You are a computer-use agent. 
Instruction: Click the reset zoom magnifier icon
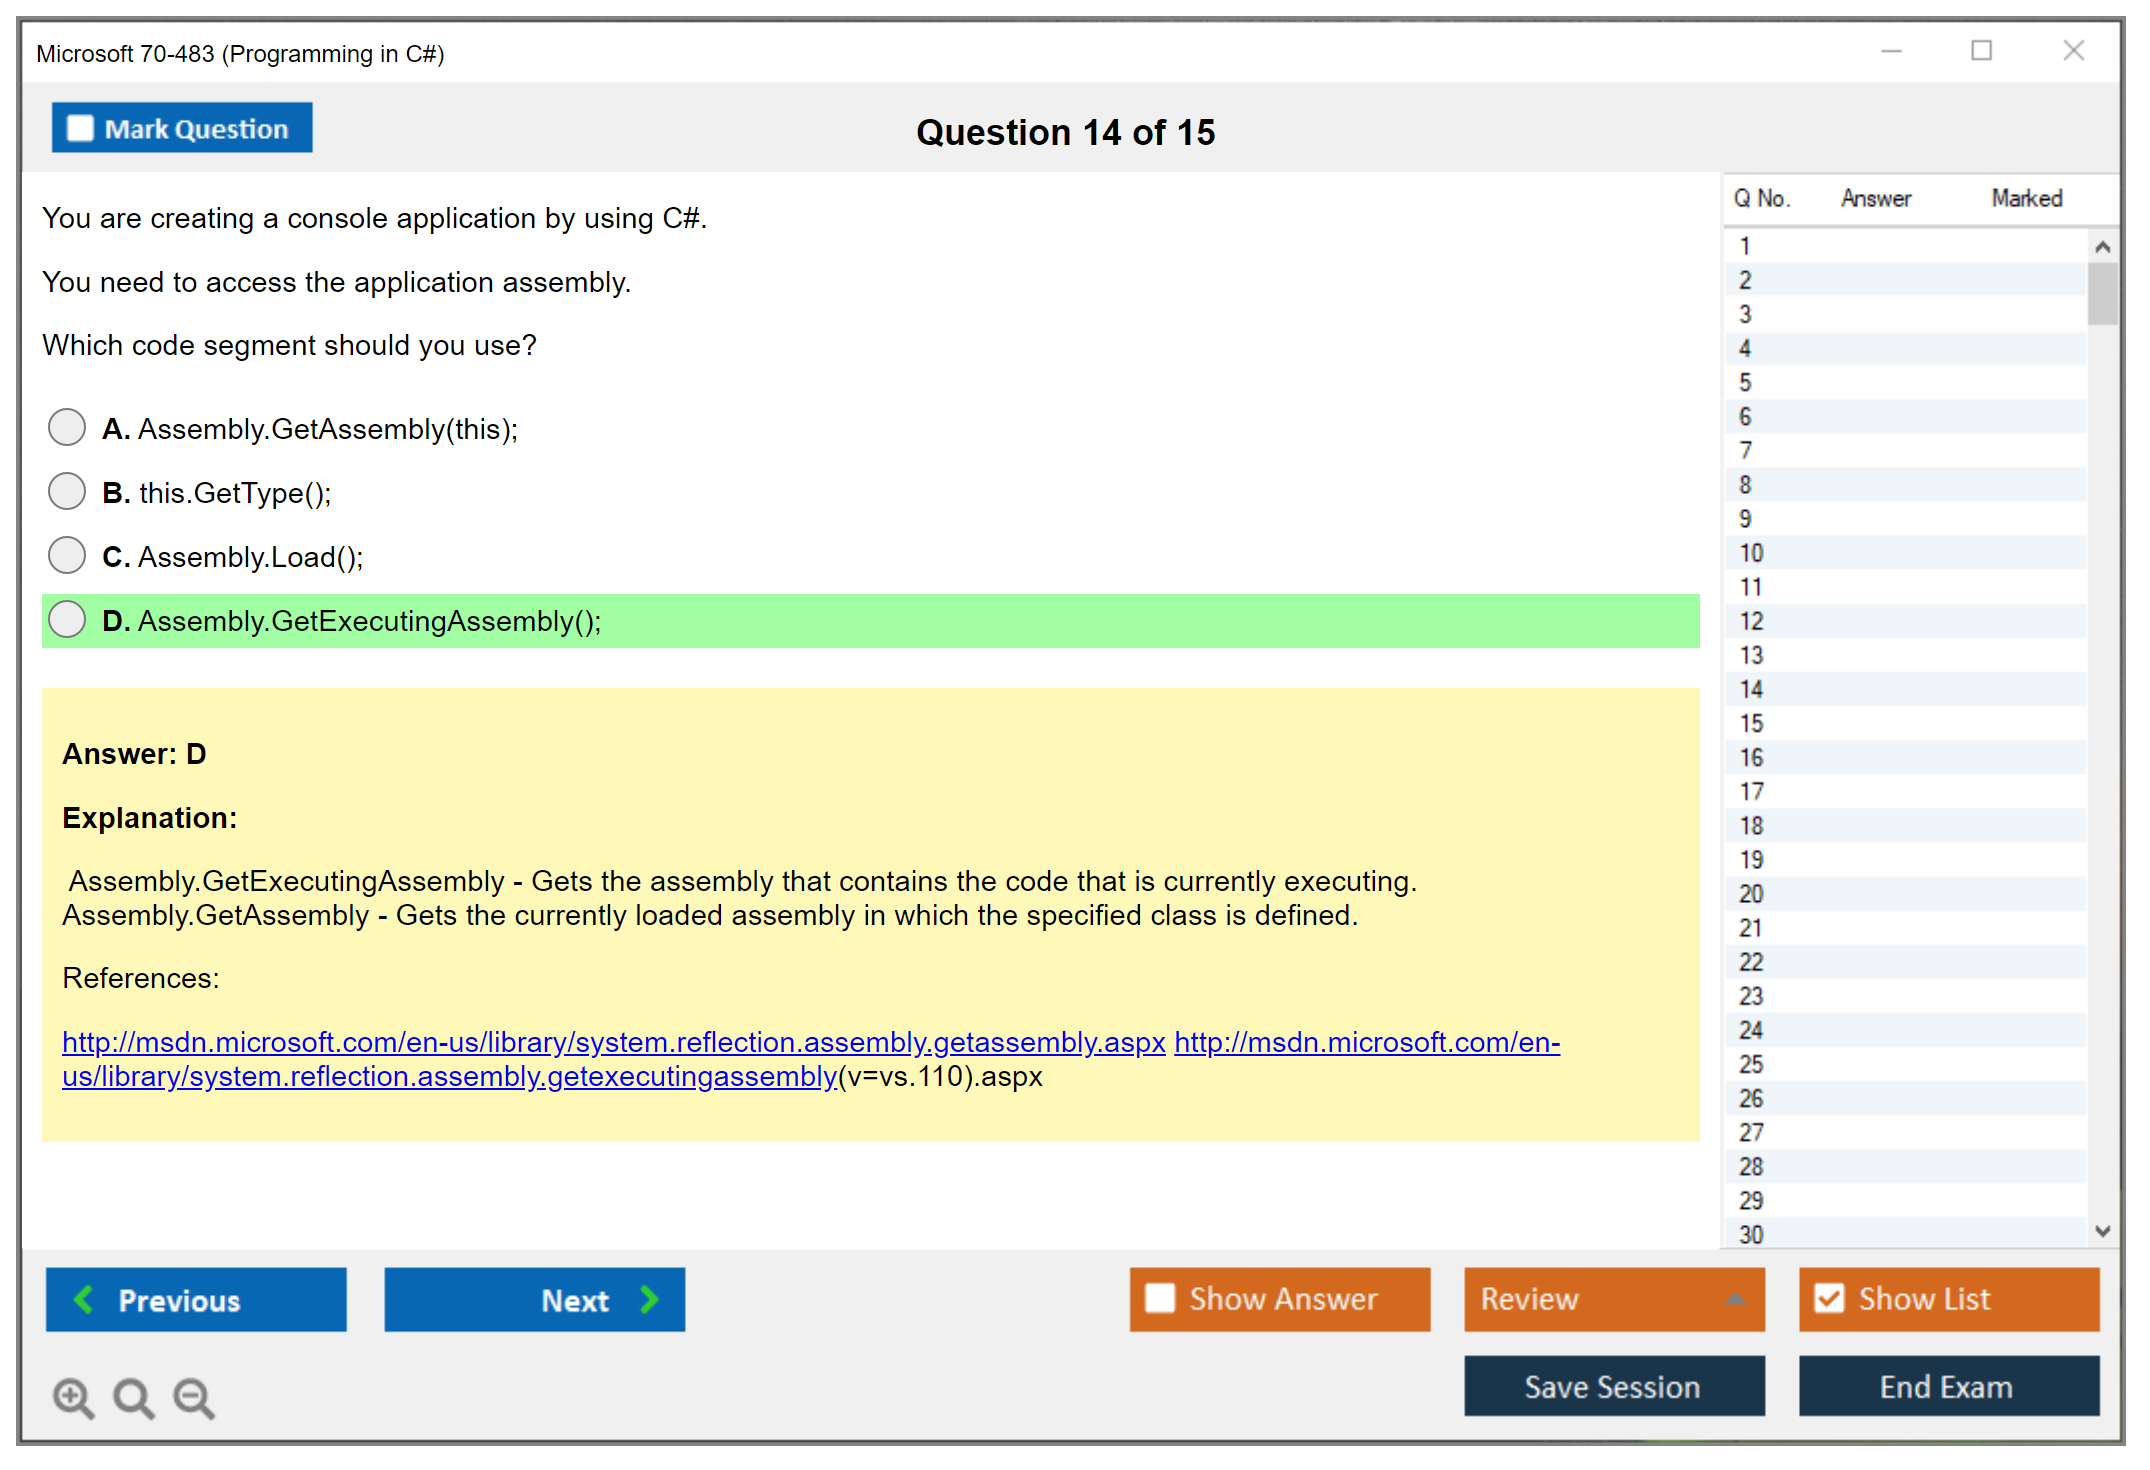pos(133,1397)
